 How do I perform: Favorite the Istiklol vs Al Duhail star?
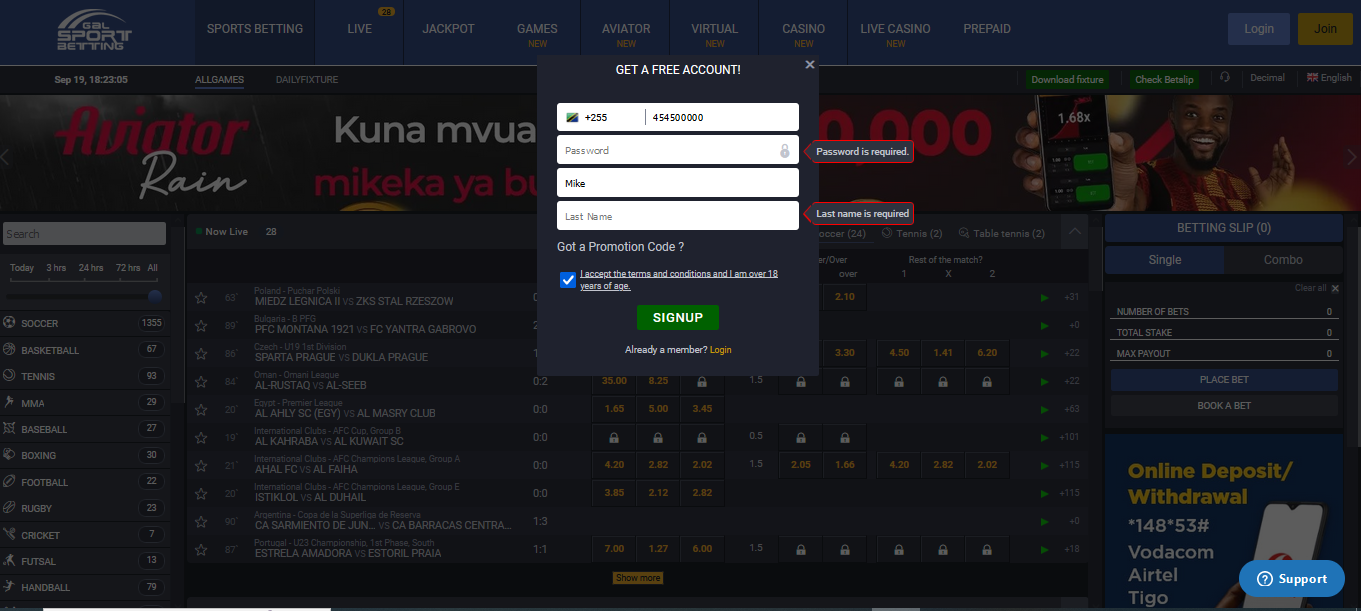pyautogui.click(x=201, y=493)
